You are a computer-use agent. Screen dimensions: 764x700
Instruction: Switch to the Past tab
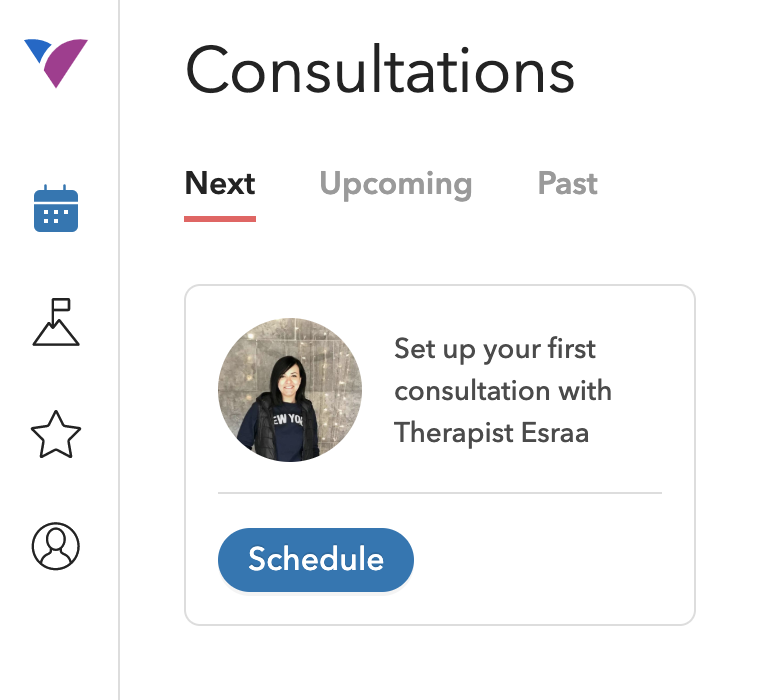coord(568,184)
